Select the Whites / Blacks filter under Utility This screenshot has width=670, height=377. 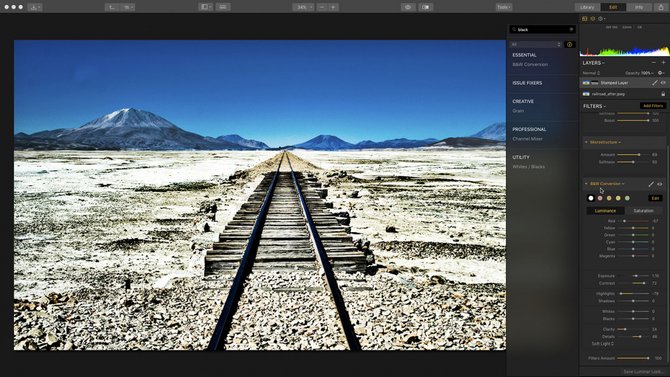click(x=529, y=167)
